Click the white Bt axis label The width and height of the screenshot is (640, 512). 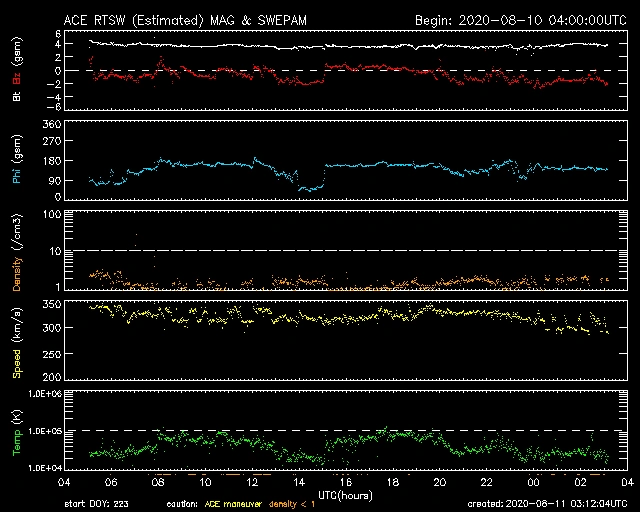click(16, 97)
